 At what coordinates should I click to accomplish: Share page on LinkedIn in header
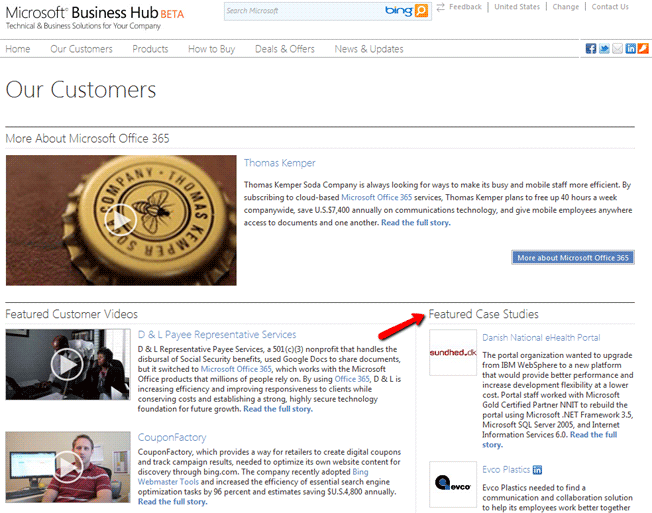pyautogui.click(x=630, y=49)
